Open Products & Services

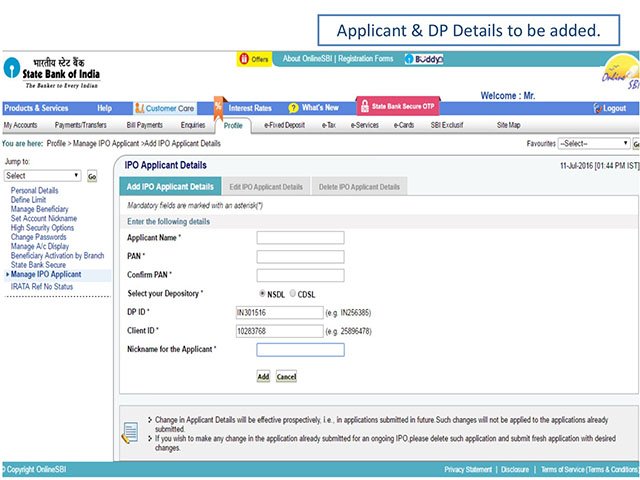36,108
